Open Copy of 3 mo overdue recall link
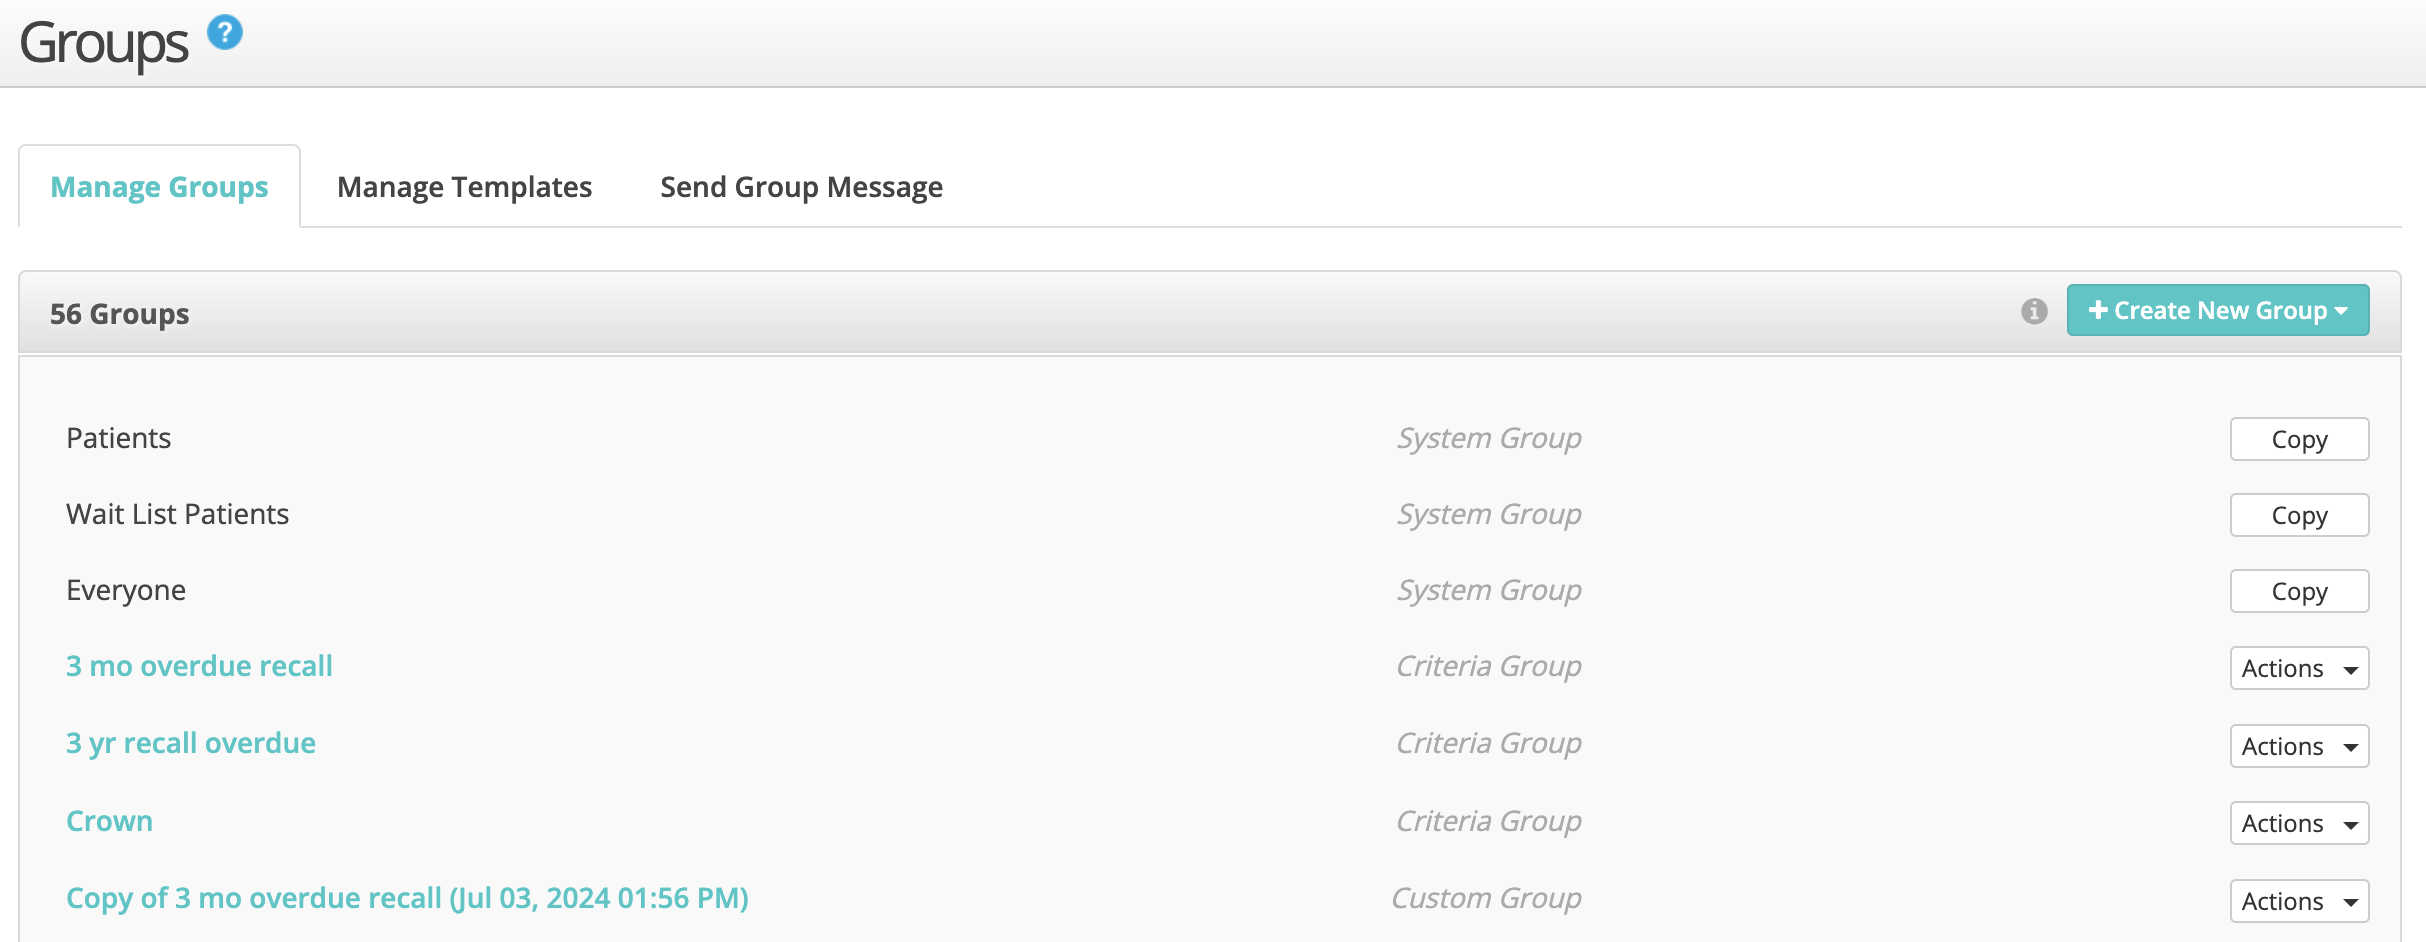This screenshot has width=2426, height=942. point(407,898)
